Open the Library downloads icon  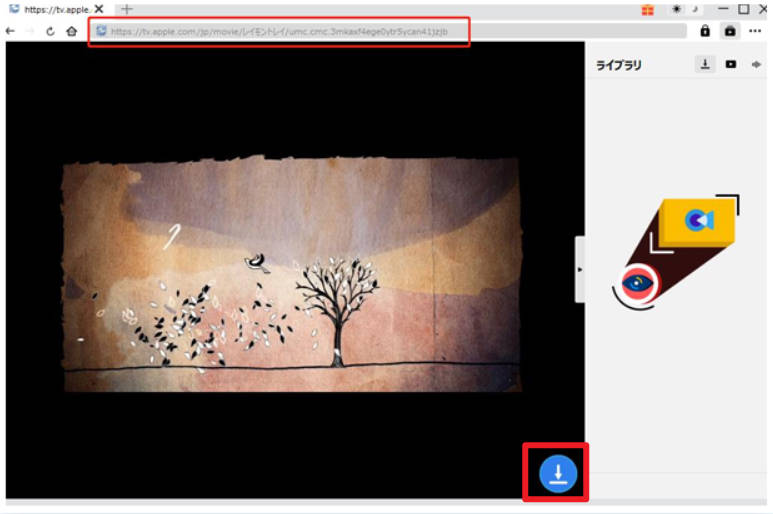[x=705, y=64]
